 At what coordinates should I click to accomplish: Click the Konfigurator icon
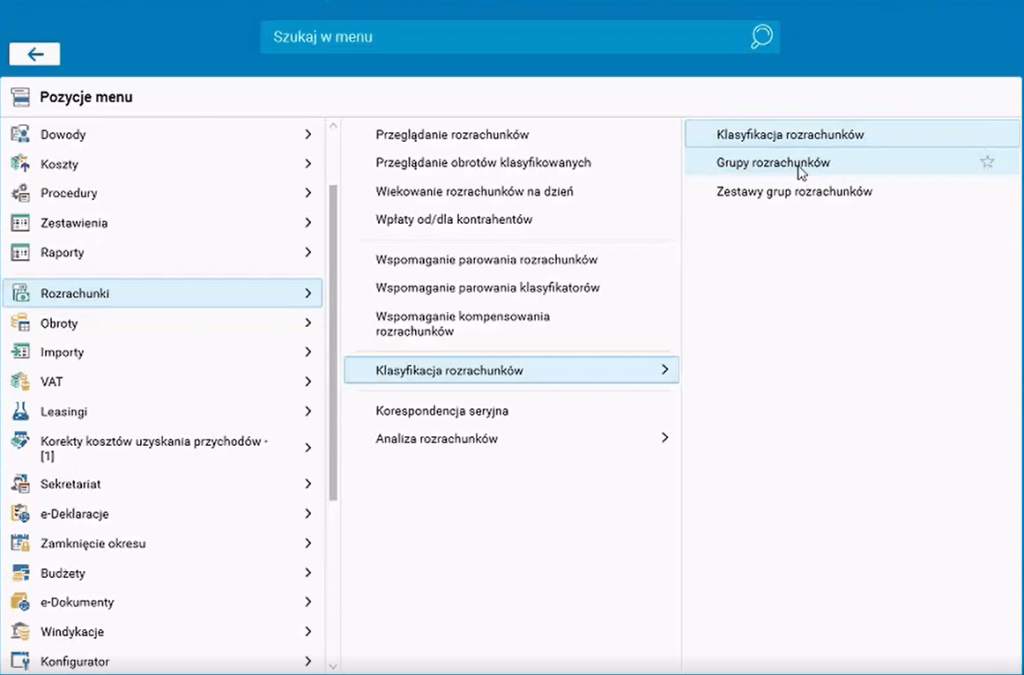(20, 661)
